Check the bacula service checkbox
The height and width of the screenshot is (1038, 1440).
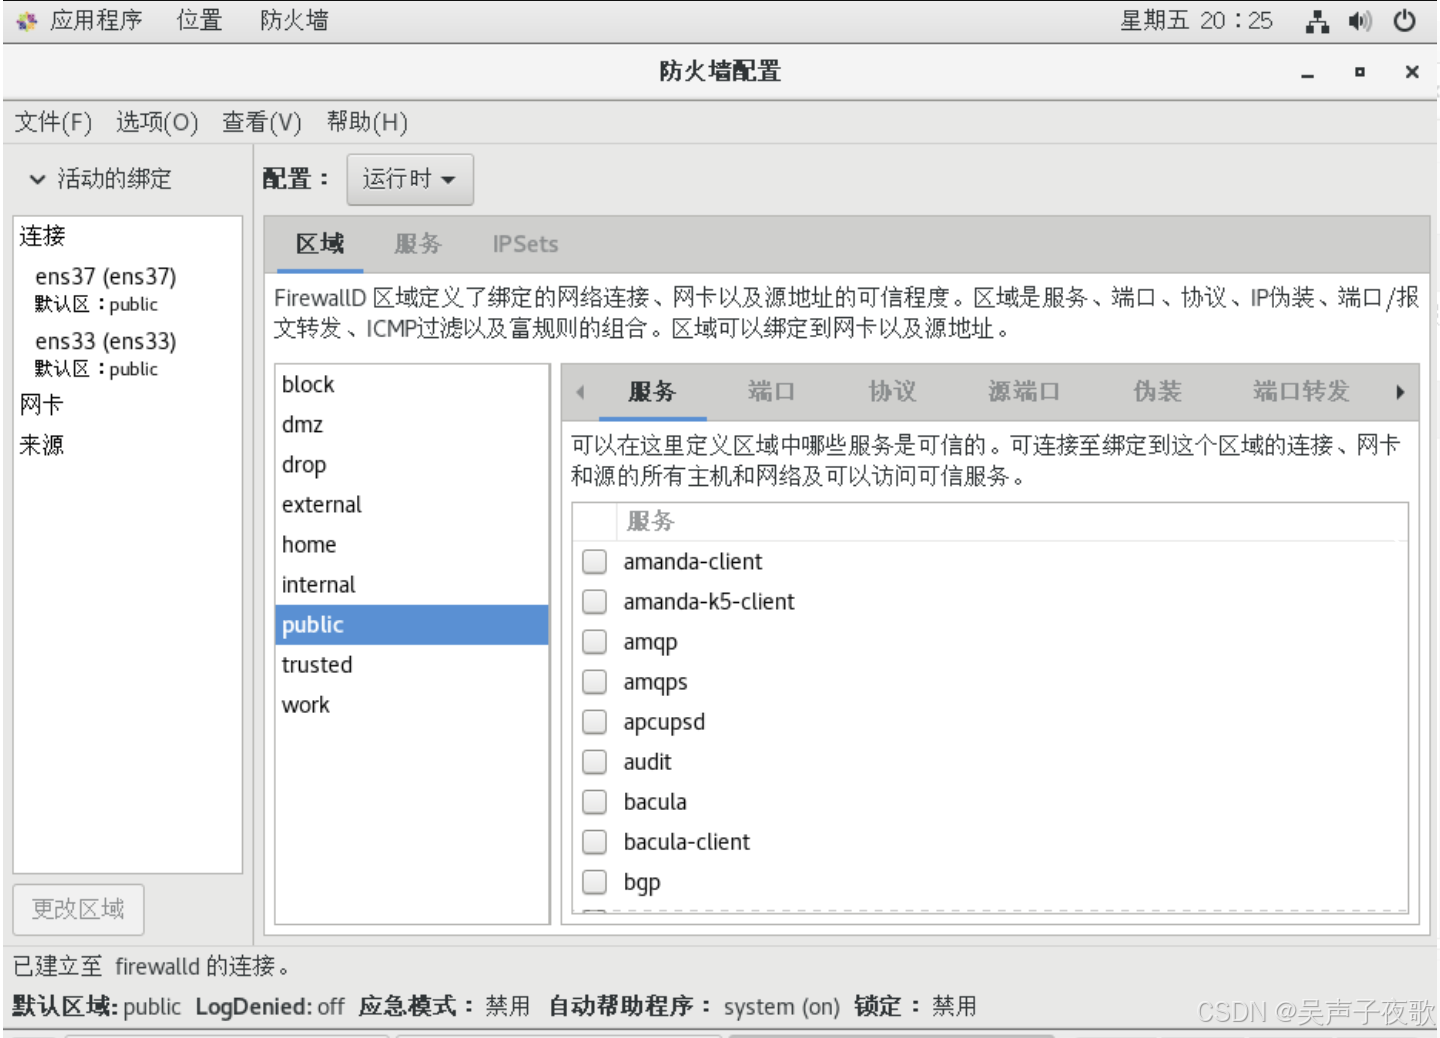tap(595, 802)
